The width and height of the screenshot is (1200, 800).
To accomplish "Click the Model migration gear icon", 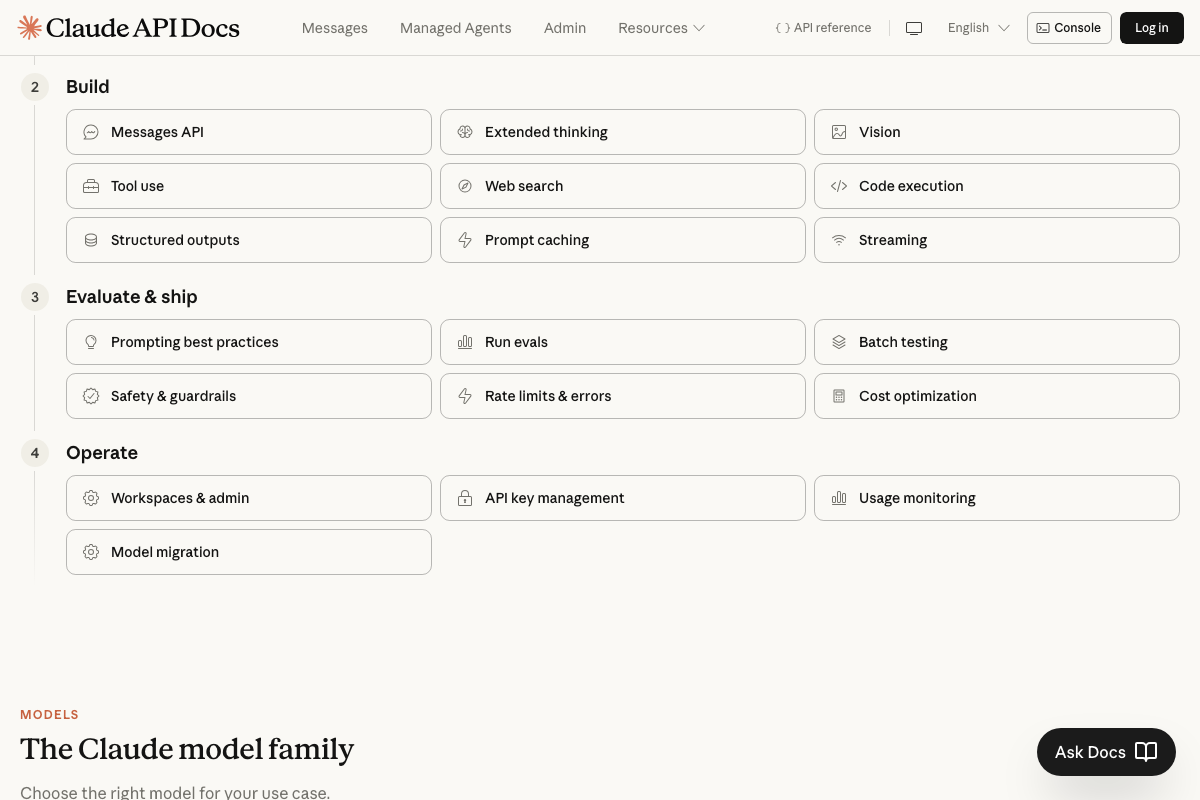I will point(91,552).
